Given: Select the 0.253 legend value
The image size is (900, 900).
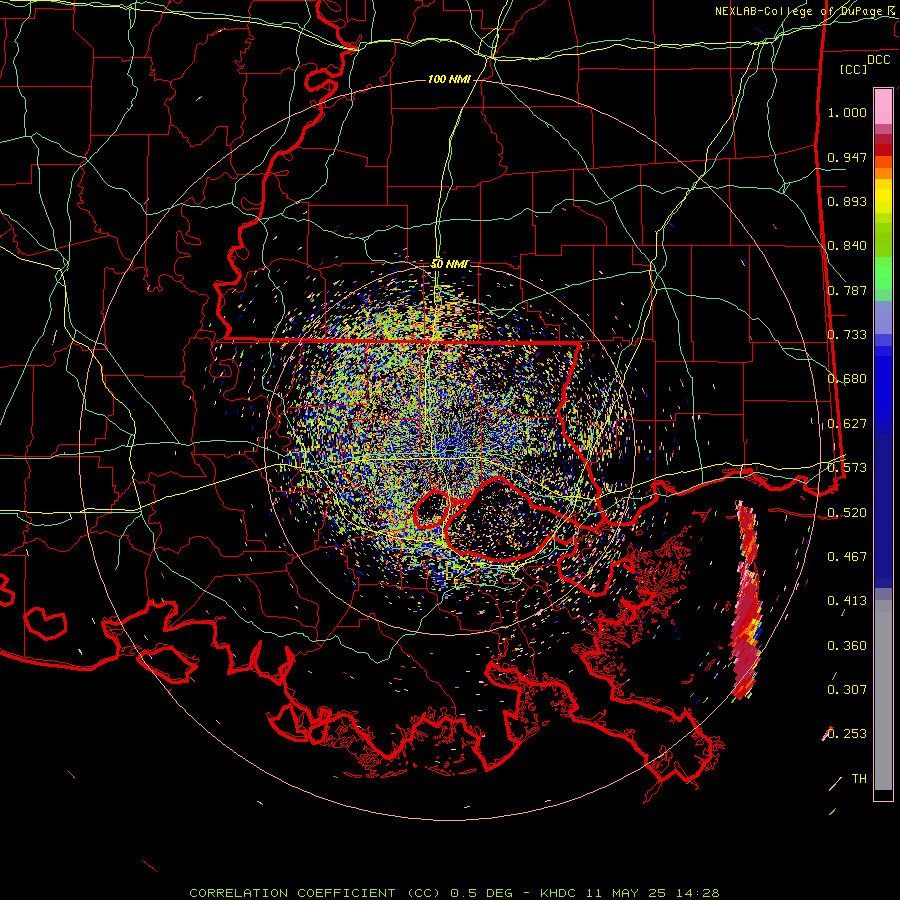Looking at the screenshot, I should [847, 734].
